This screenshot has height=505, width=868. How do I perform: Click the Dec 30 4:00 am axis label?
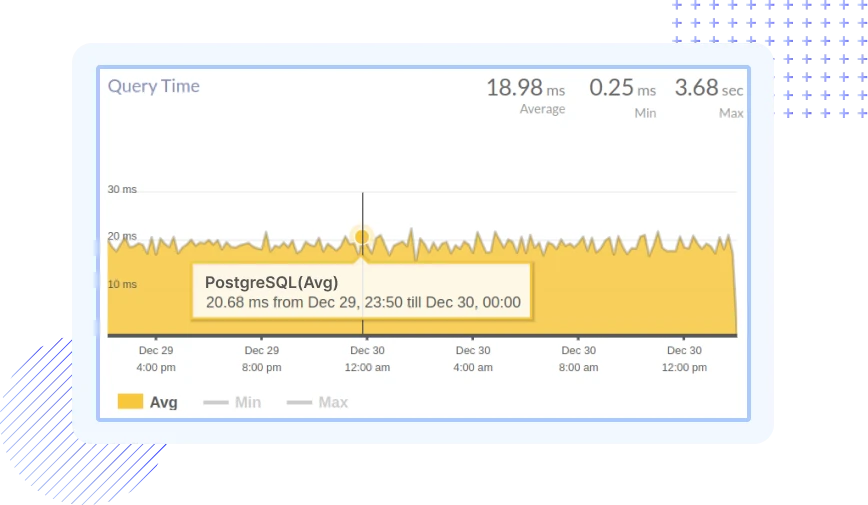473,359
